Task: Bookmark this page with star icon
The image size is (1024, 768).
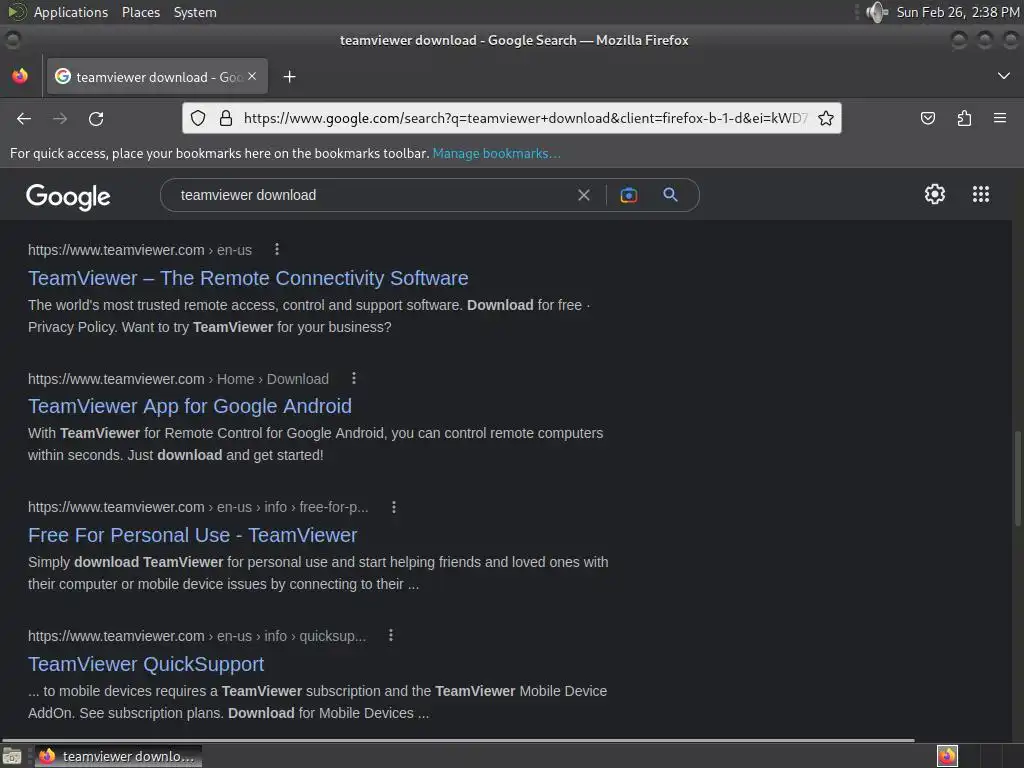Action: [x=825, y=118]
